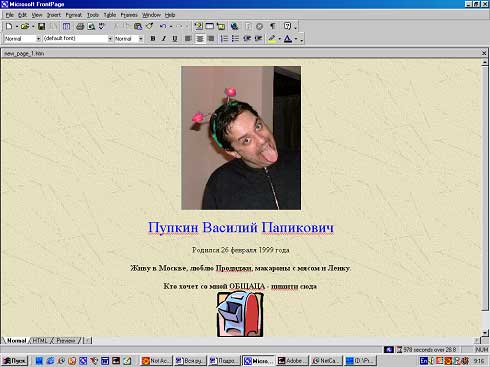
Task: Click the Пуск Start button
Action: point(14,361)
